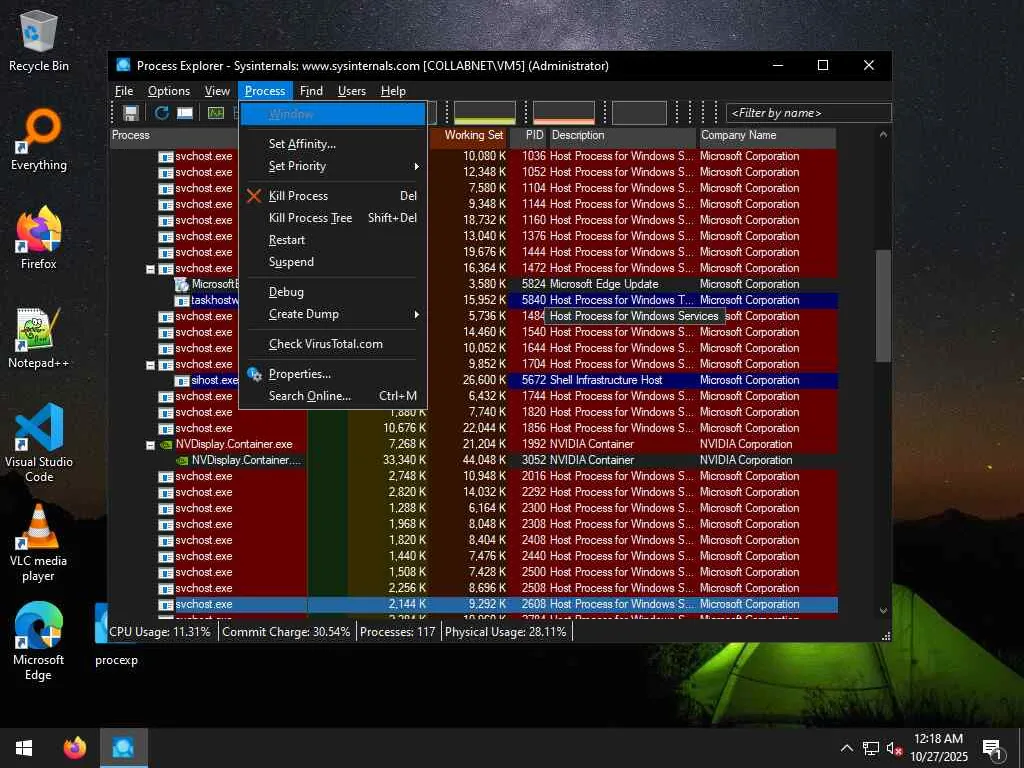Screen dimensions: 1024x768
Task: Click the Process Explorer title bar icon
Action: click(123, 65)
